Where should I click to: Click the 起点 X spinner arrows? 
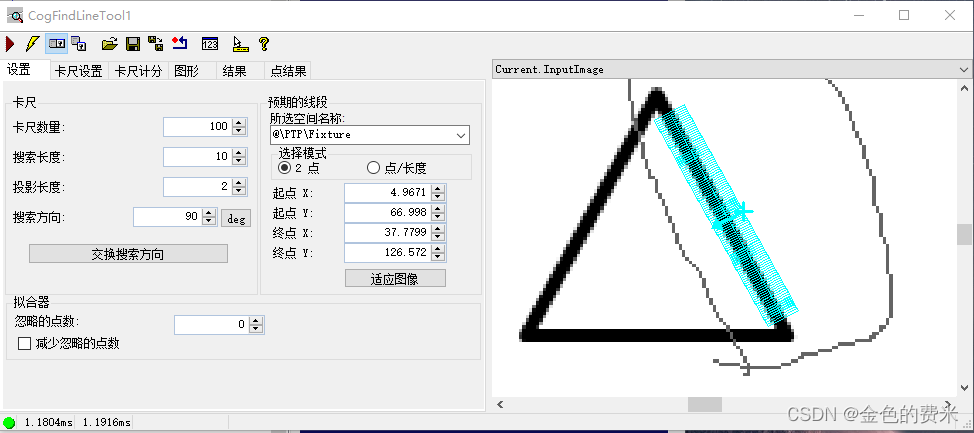click(439, 193)
